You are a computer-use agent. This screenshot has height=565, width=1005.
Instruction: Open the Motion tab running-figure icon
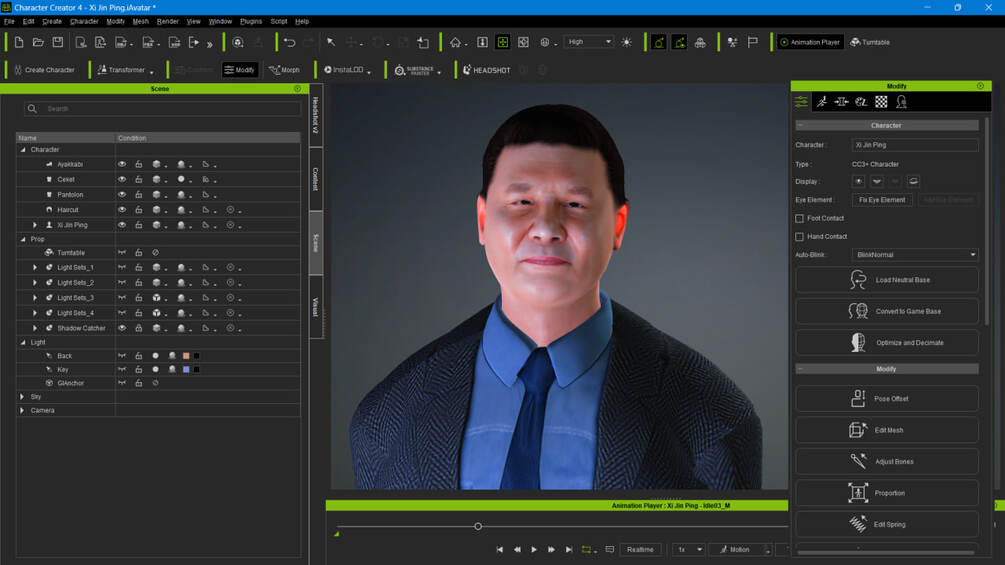[822, 102]
